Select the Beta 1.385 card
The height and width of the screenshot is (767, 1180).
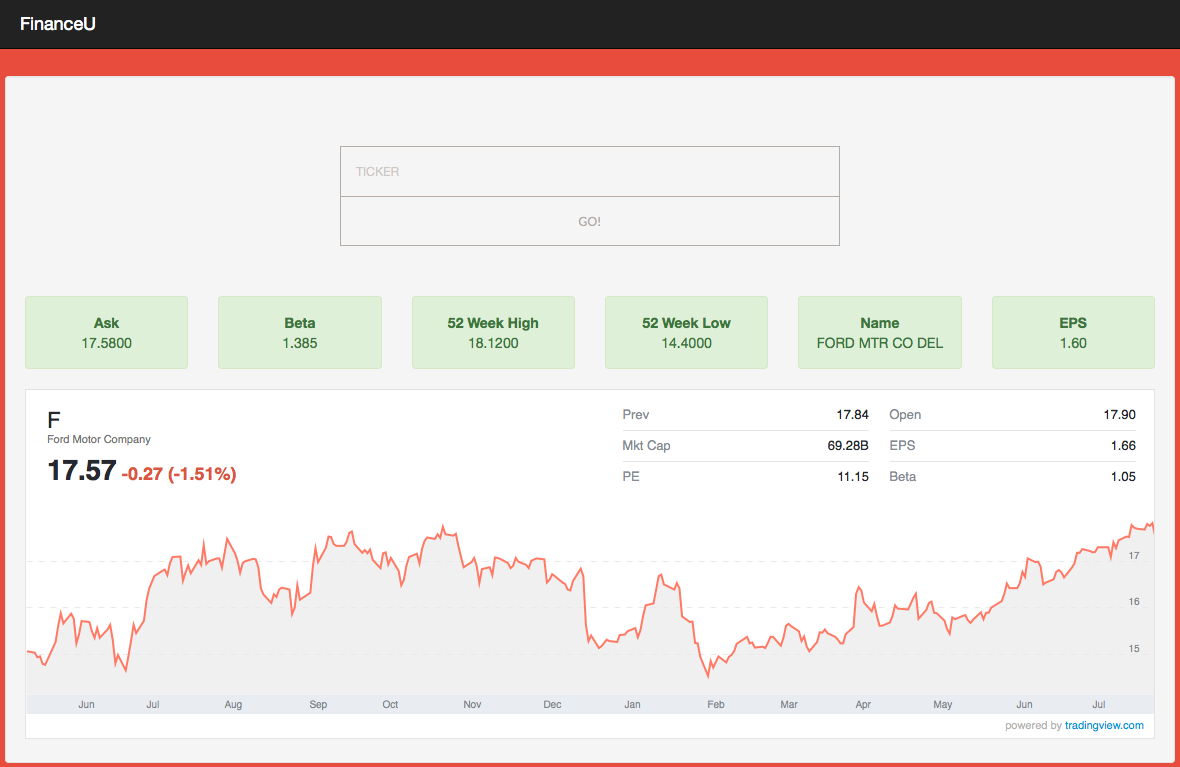click(300, 333)
